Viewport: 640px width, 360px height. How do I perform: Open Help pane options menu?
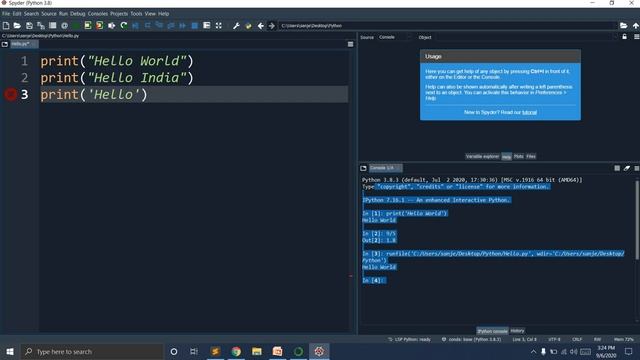(636, 37)
